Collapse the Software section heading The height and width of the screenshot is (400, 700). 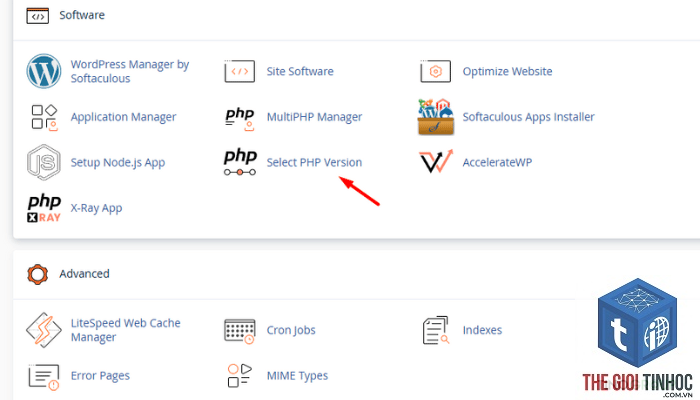pos(82,15)
